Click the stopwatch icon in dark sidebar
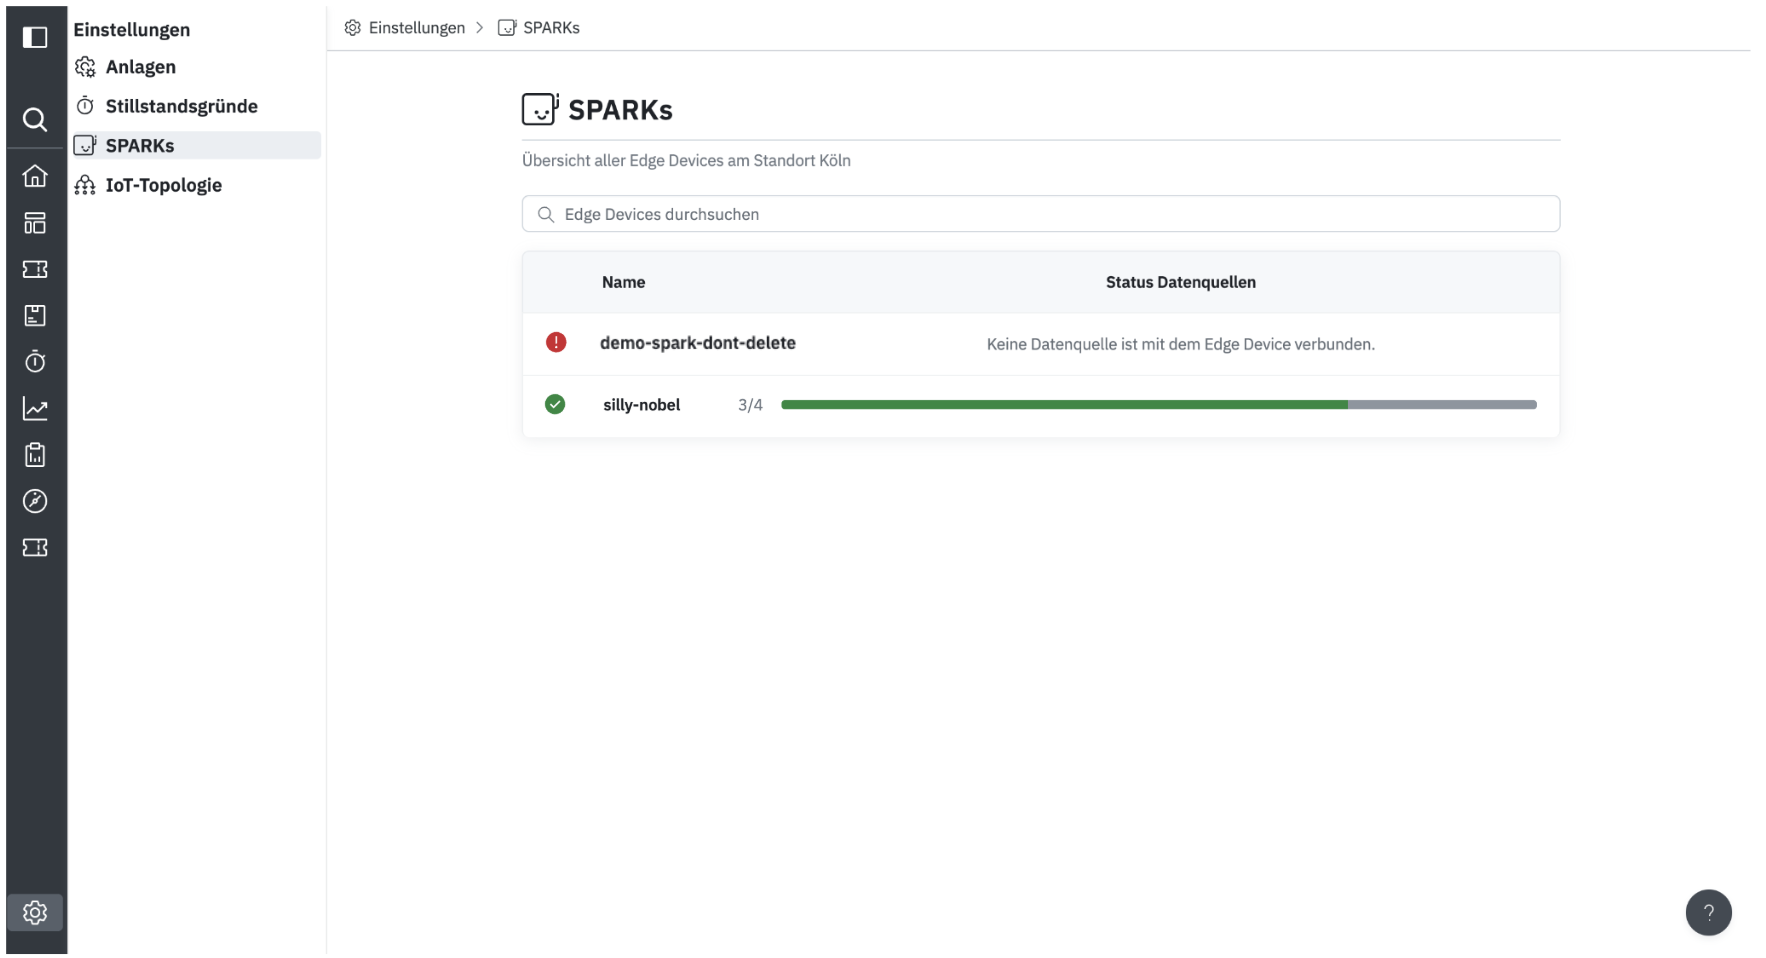1766x958 pixels. 35,361
